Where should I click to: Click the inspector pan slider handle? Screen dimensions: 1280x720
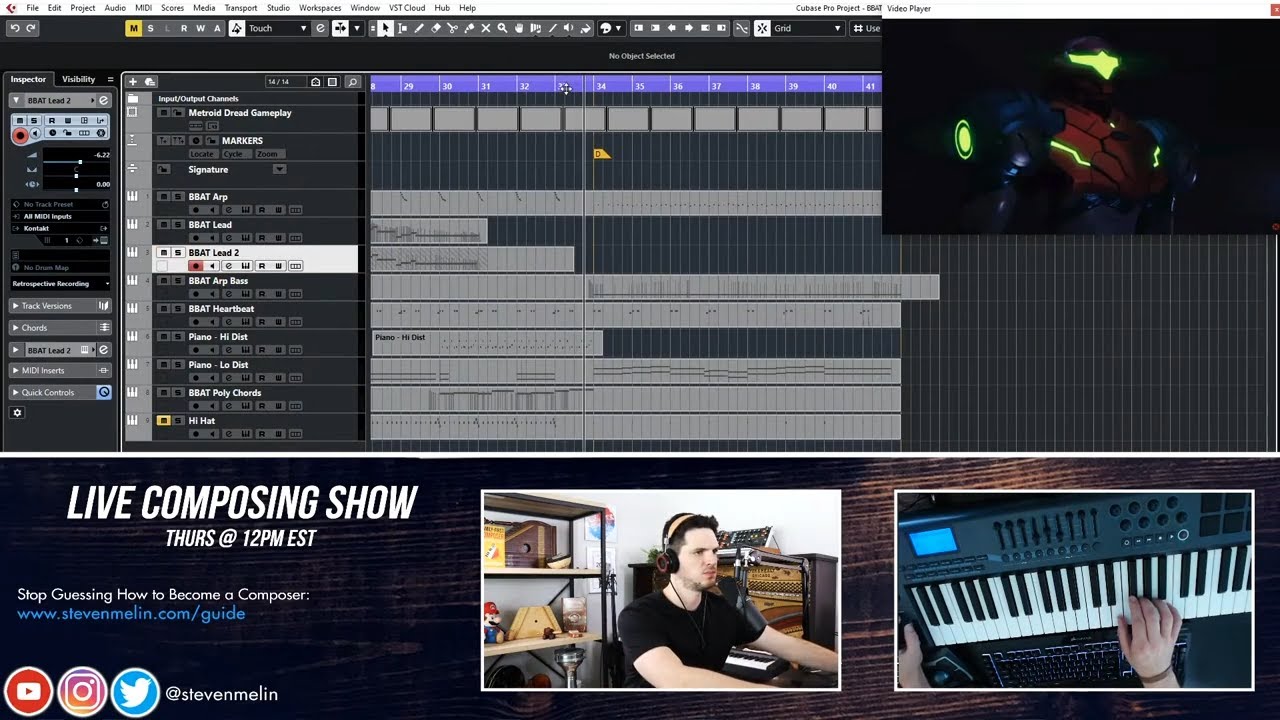[x=76, y=176]
